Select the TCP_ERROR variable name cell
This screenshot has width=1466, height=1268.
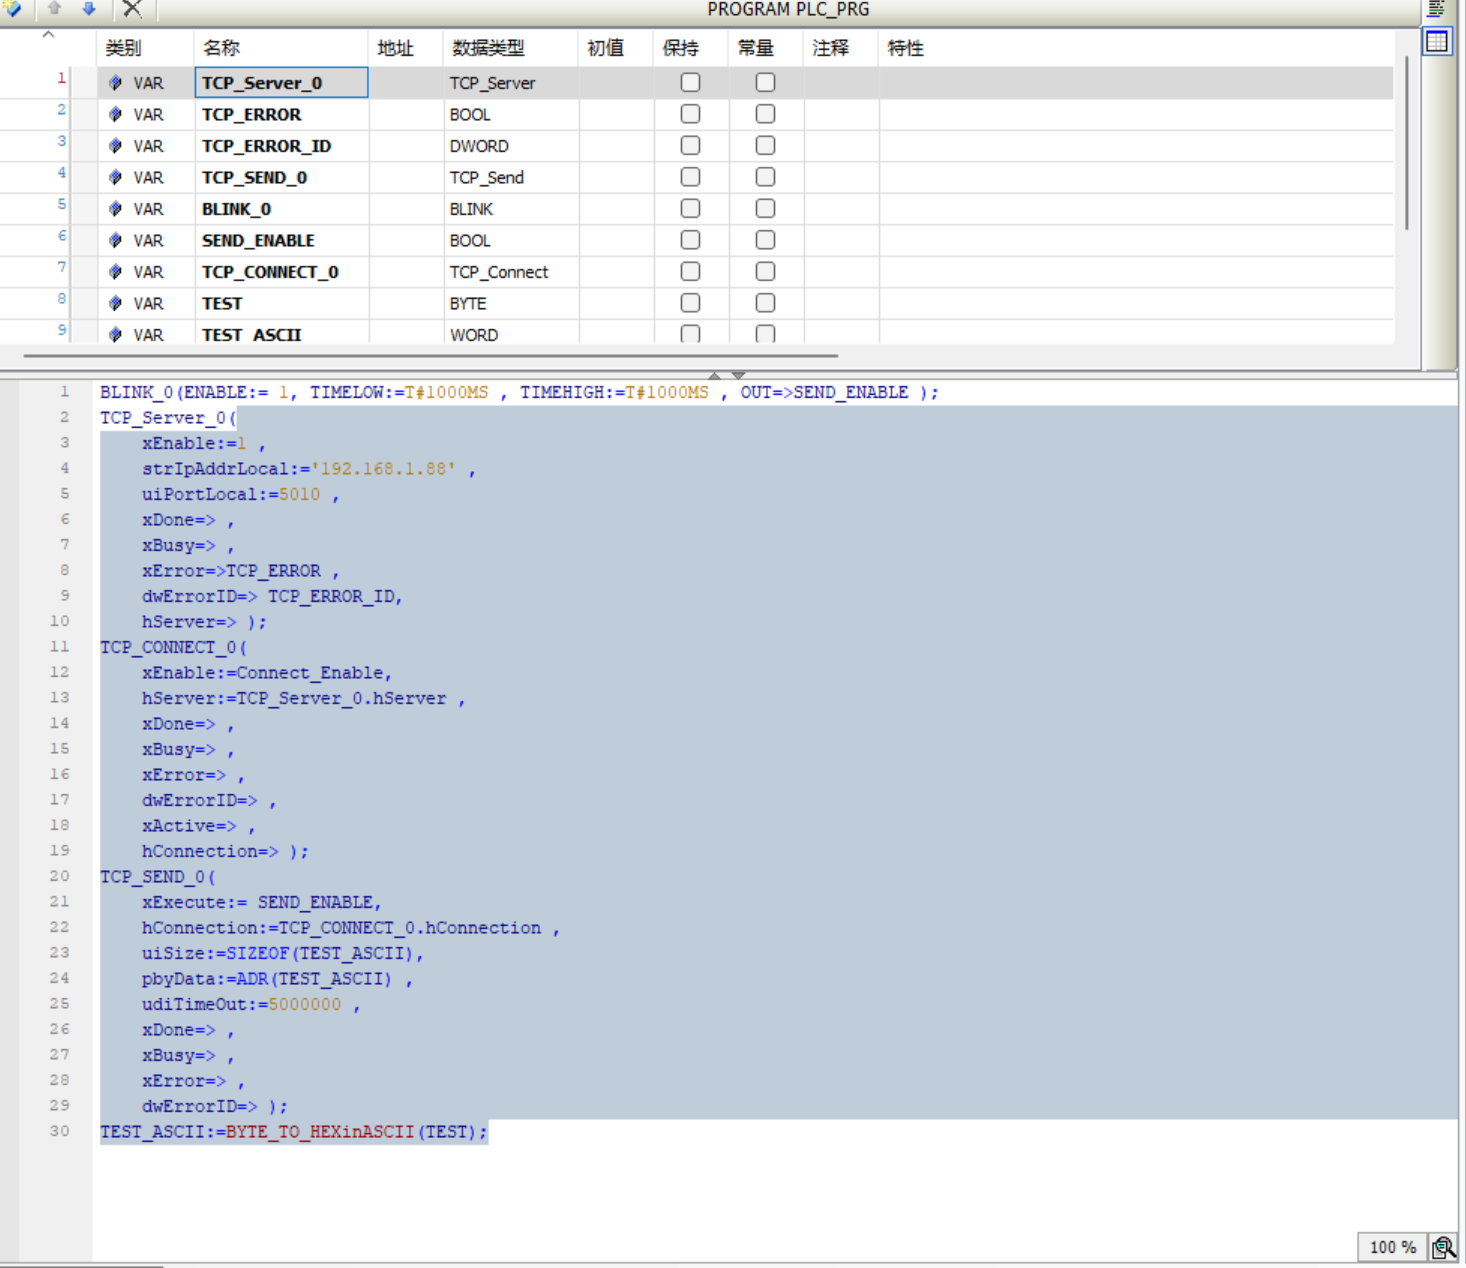tap(282, 115)
